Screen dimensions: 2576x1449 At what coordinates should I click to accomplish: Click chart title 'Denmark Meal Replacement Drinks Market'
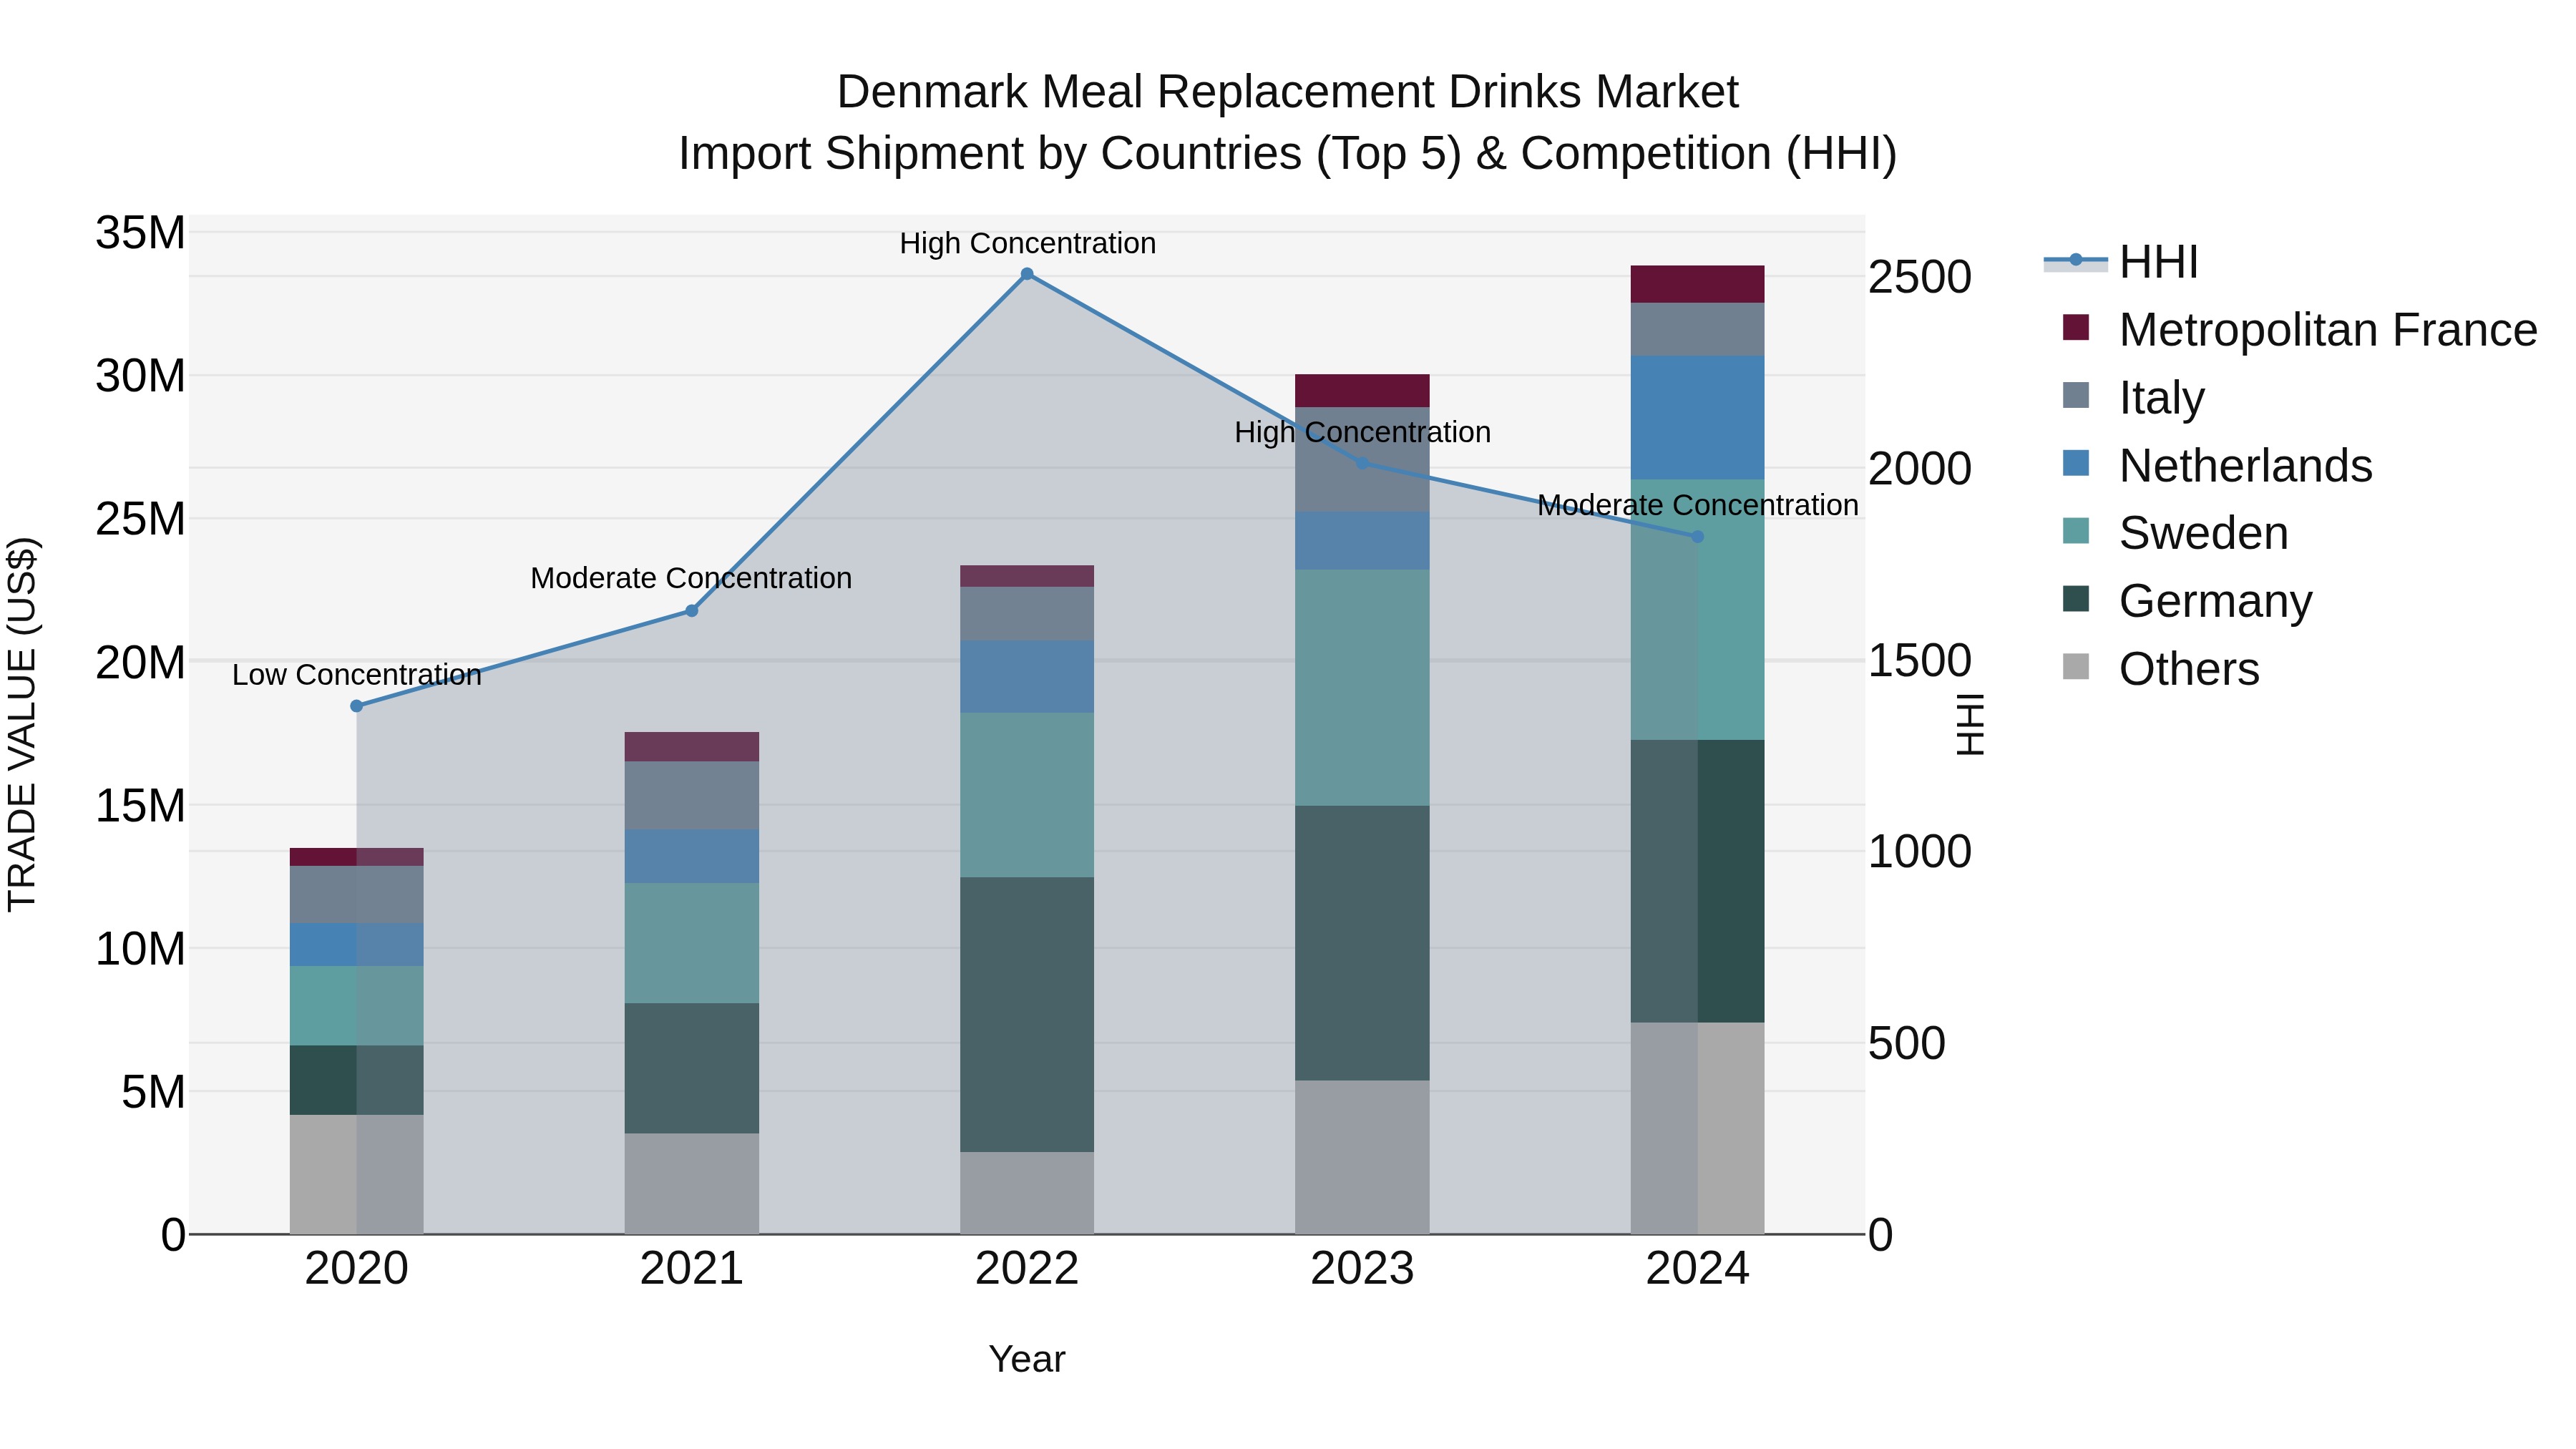tap(1288, 92)
